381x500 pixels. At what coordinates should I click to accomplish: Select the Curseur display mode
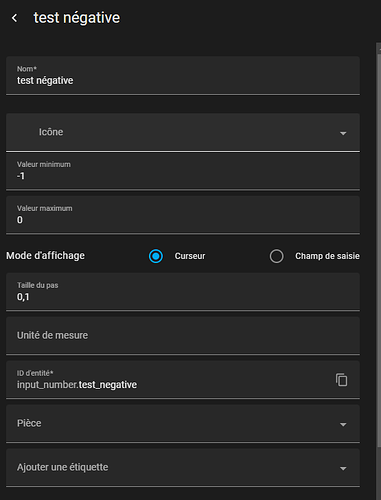(x=156, y=256)
